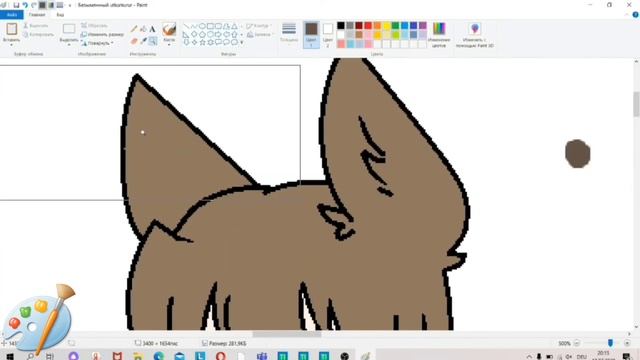Viewport: 640px width, 360px height.
Task: Open the line Thickness dropdown
Action: 289,33
